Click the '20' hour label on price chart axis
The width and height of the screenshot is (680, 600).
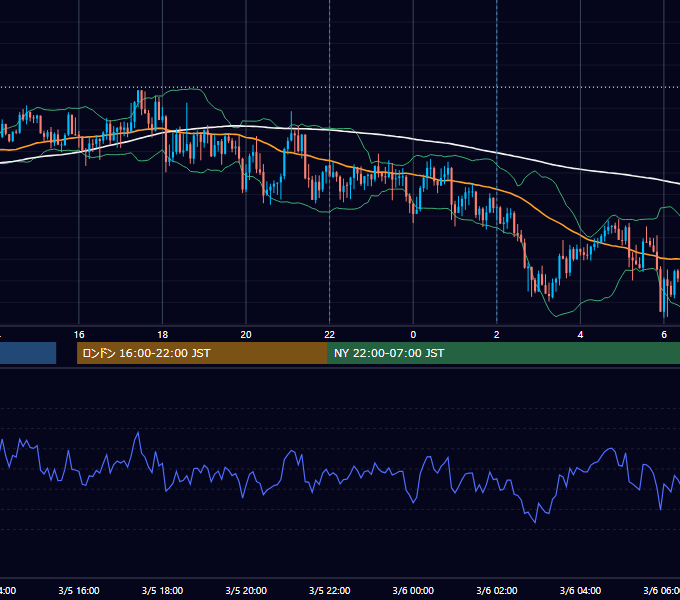tap(246, 335)
